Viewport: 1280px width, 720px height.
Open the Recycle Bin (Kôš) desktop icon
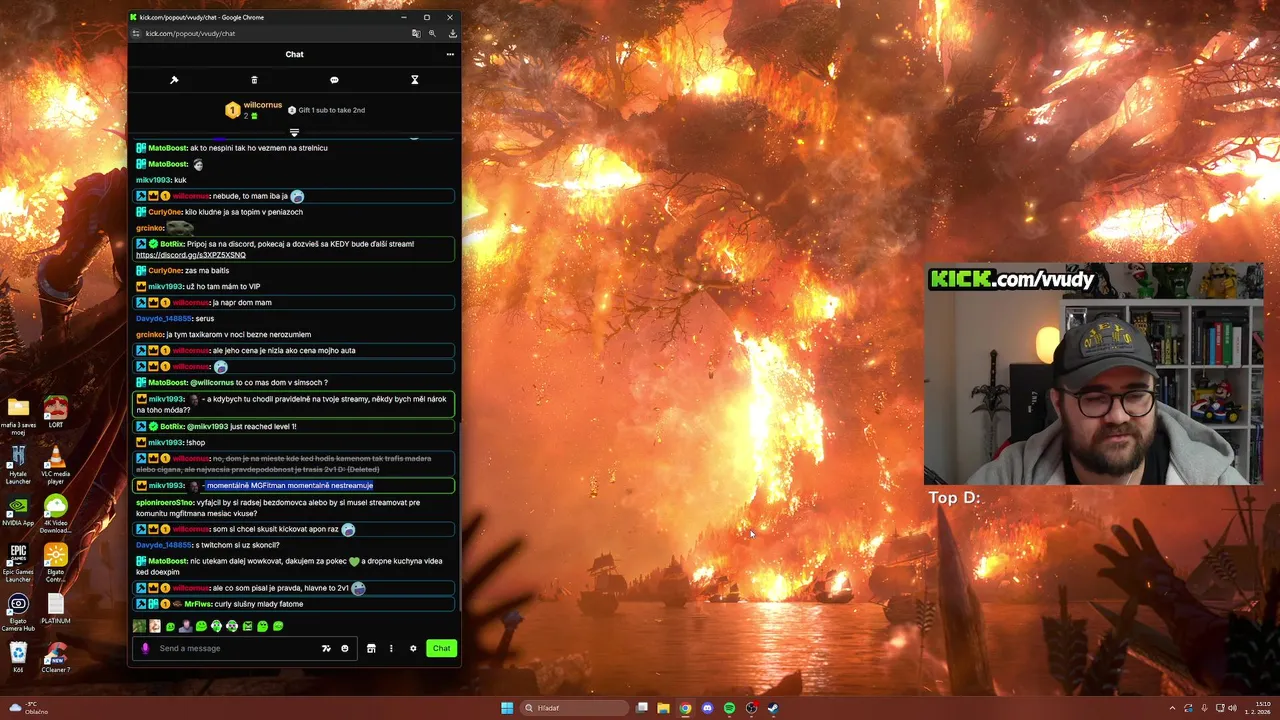pyautogui.click(x=18, y=658)
